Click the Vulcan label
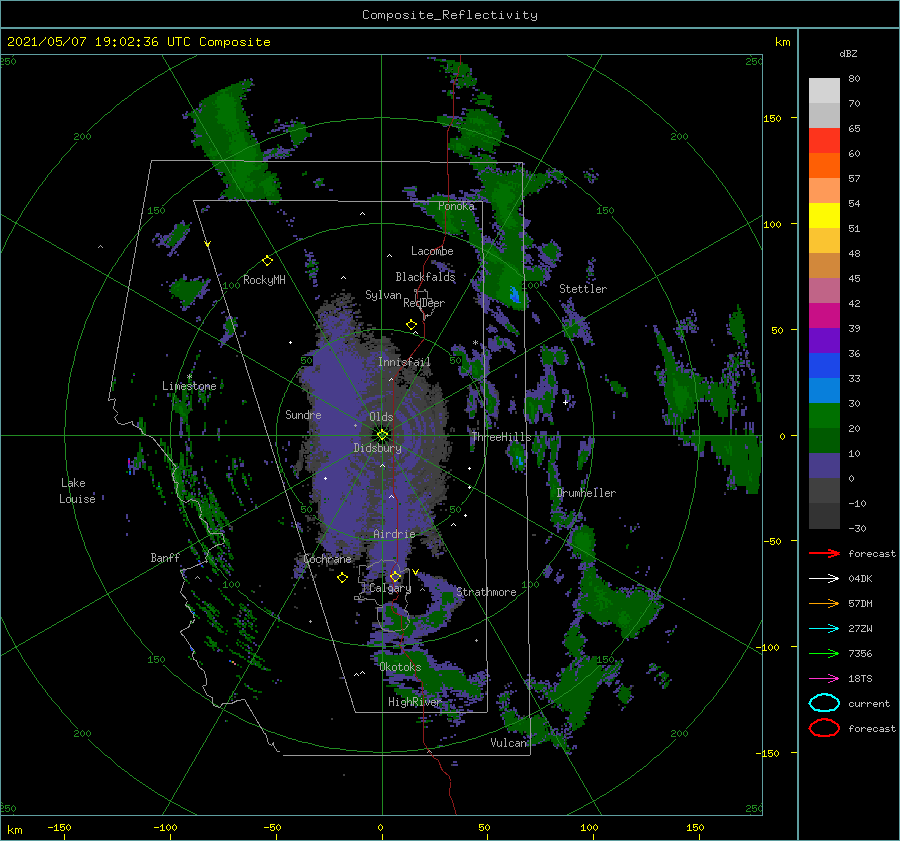The width and height of the screenshot is (900, 841). coord(508,743)
